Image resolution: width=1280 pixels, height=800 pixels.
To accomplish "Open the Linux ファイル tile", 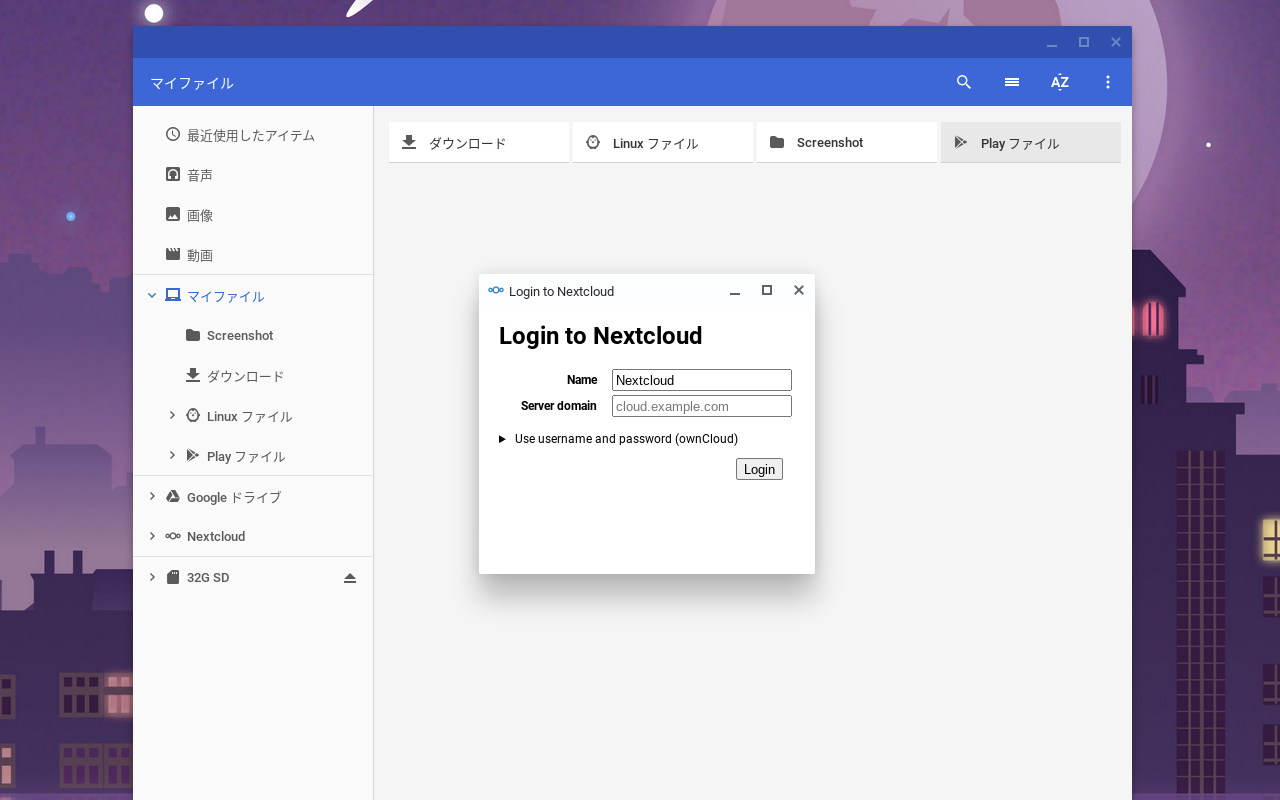I will point(663,142).
